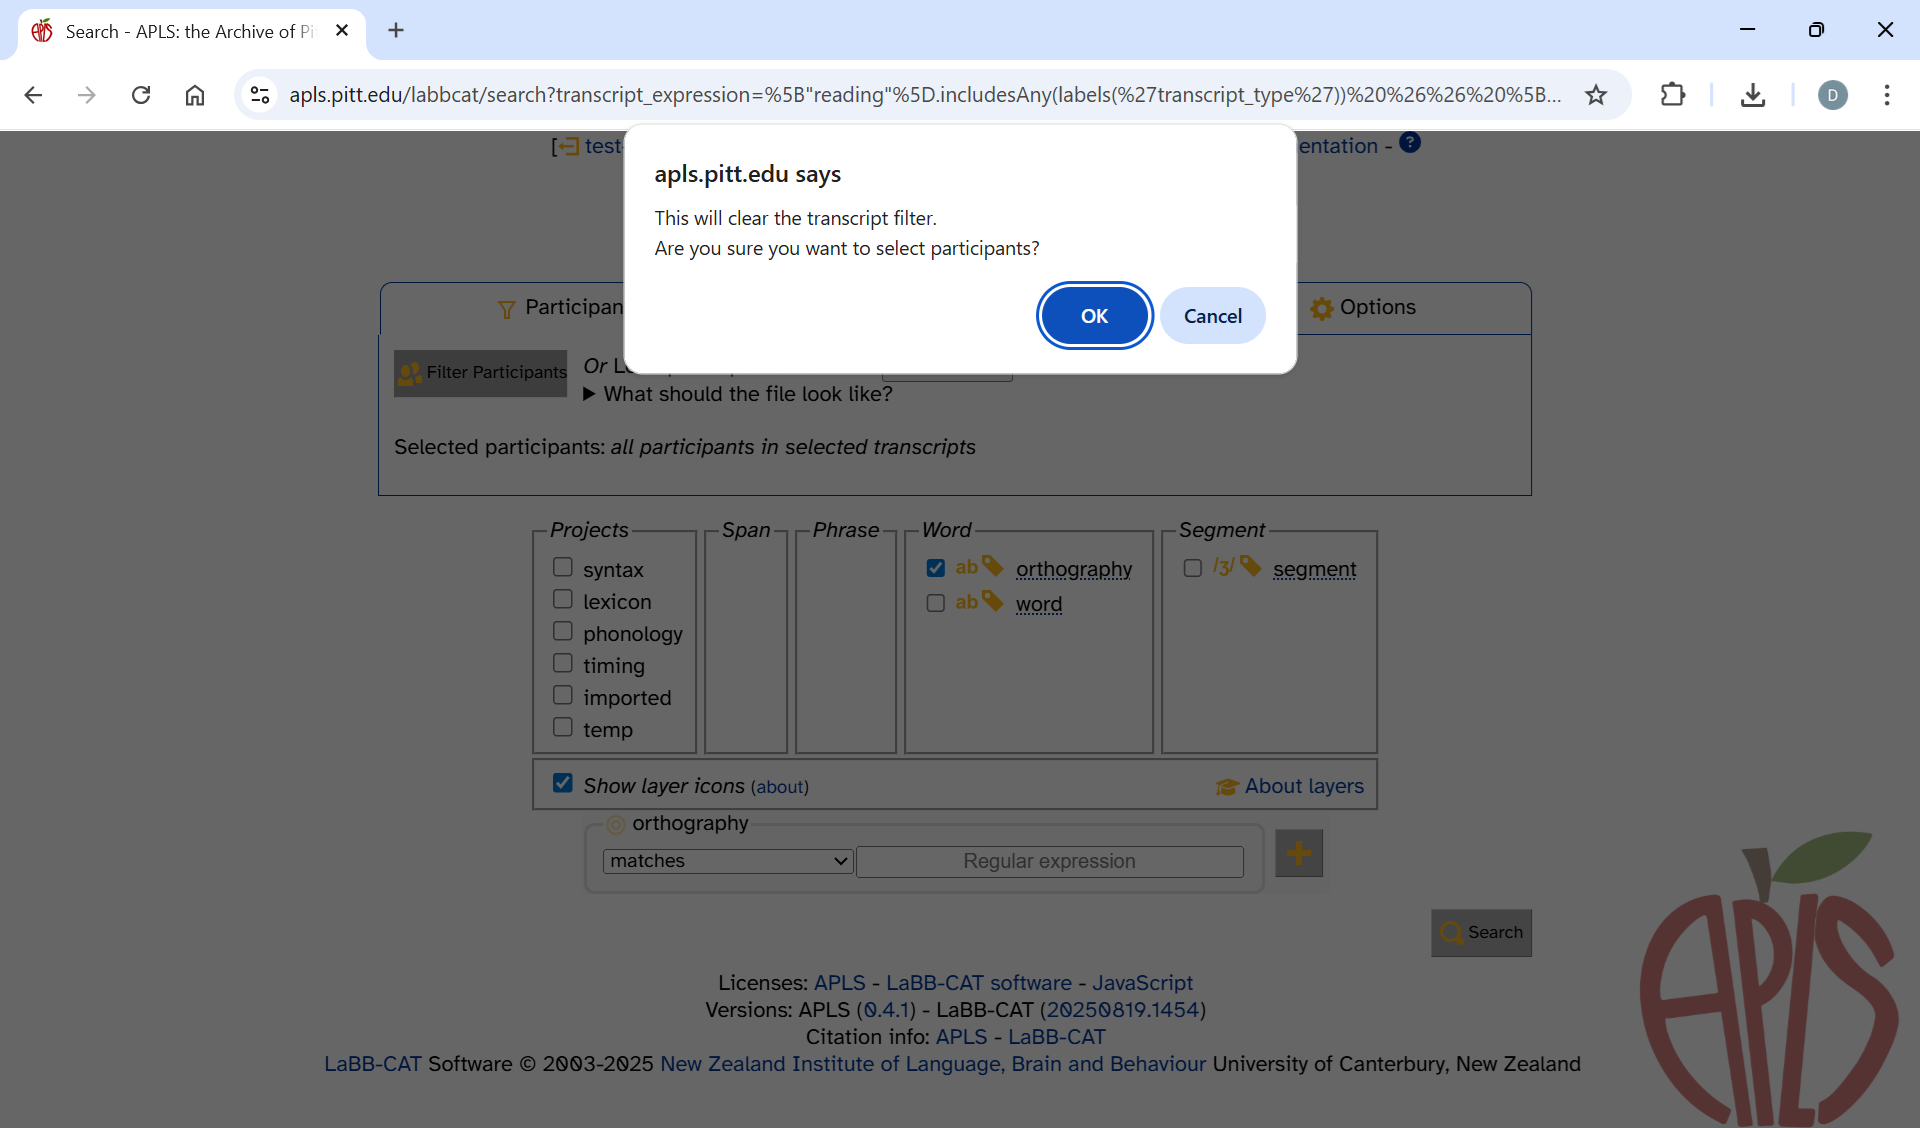Screen dimensions: 1920x1128
Task: Switch to the Options tab
Action: coord(1376,308)
